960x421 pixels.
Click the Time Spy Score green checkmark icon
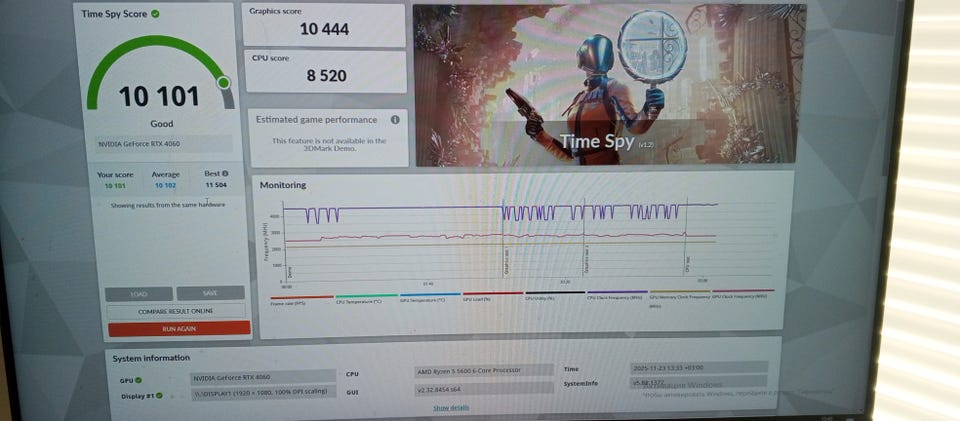(156, 13)
